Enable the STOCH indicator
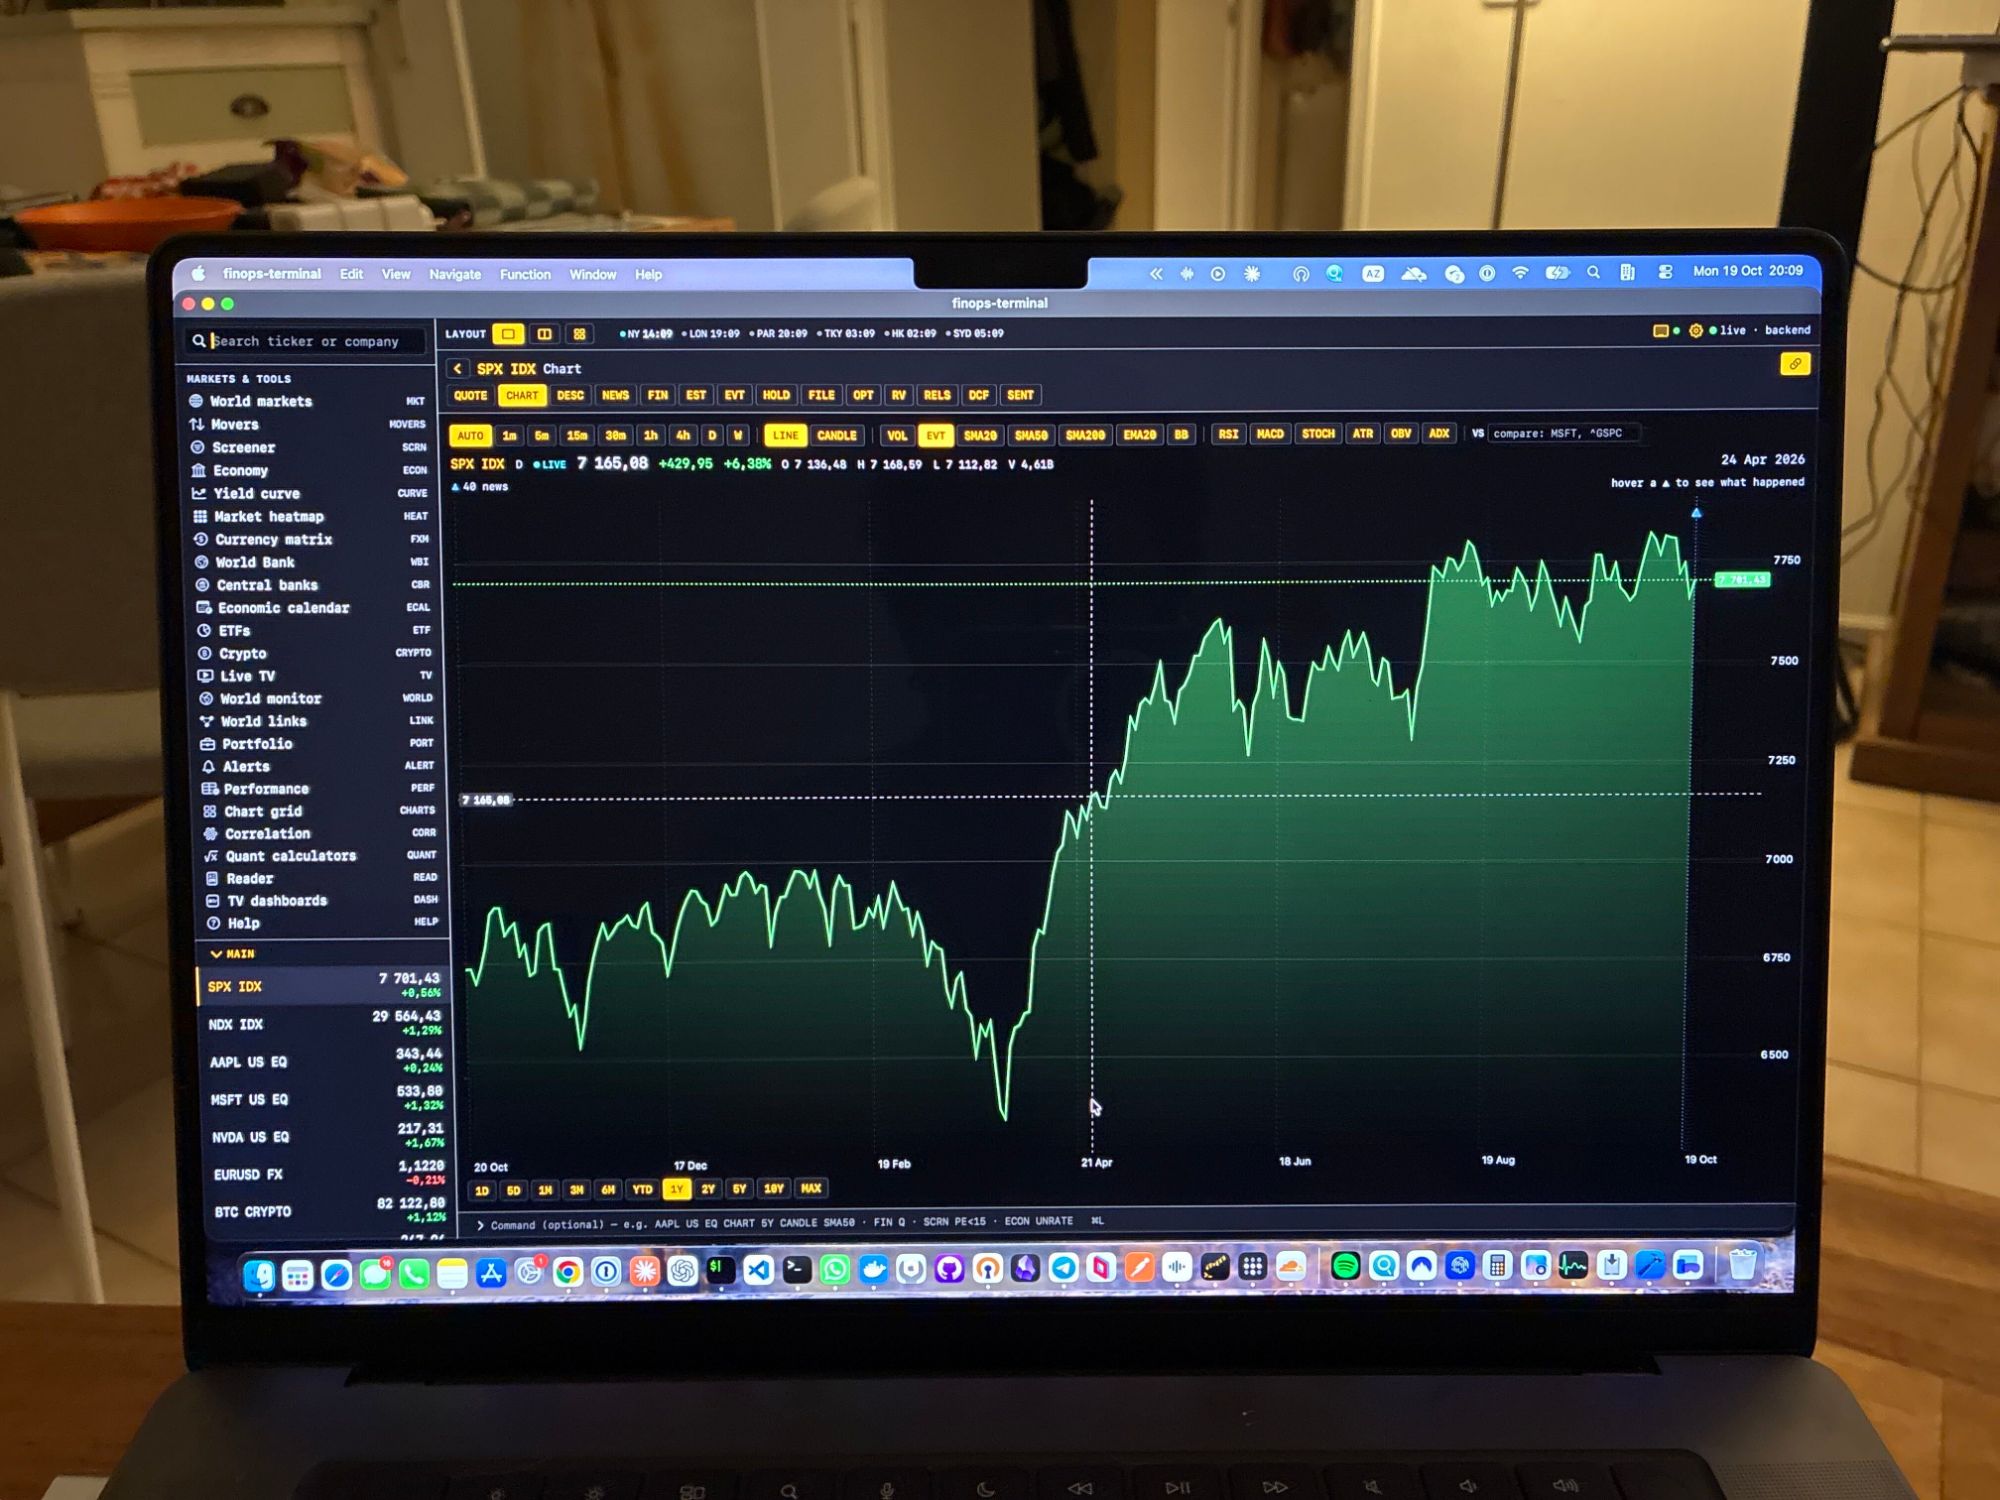Screen dimensions: 2000x1500 1318,434
